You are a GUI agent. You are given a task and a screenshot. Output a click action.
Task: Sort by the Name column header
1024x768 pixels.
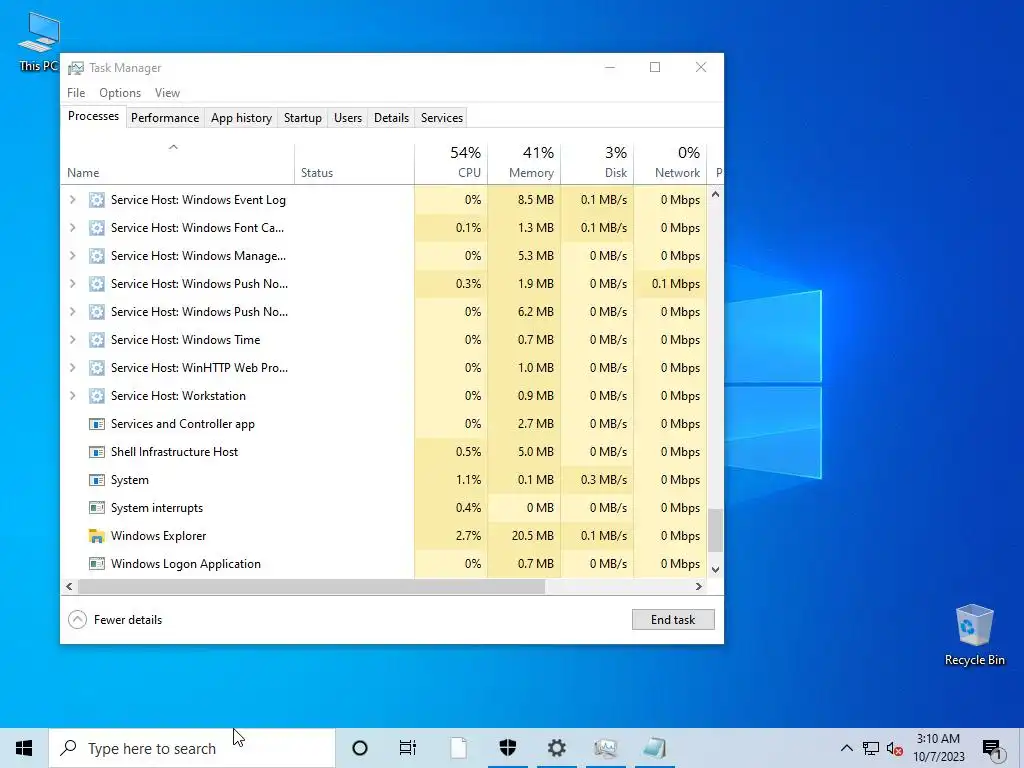point(178,164)
